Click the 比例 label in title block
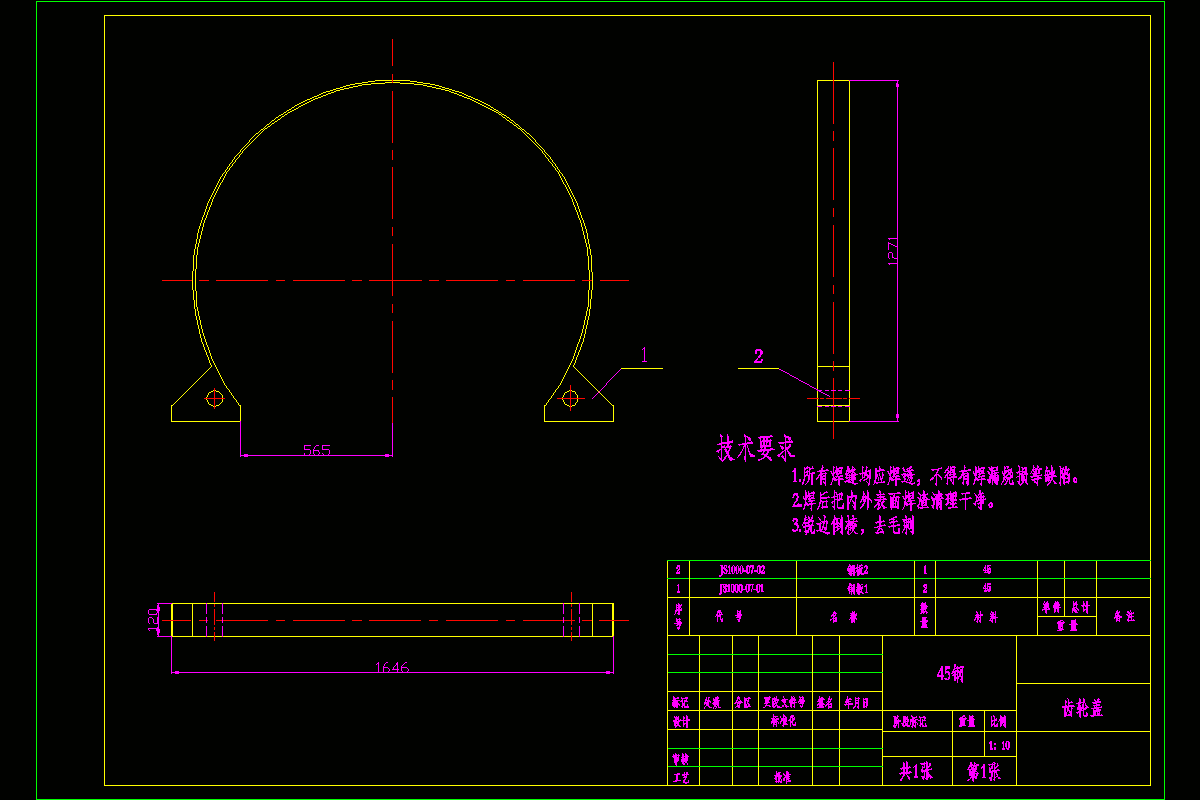The height and width of the screenshot is (800, 1200). (x=998, y=721)
